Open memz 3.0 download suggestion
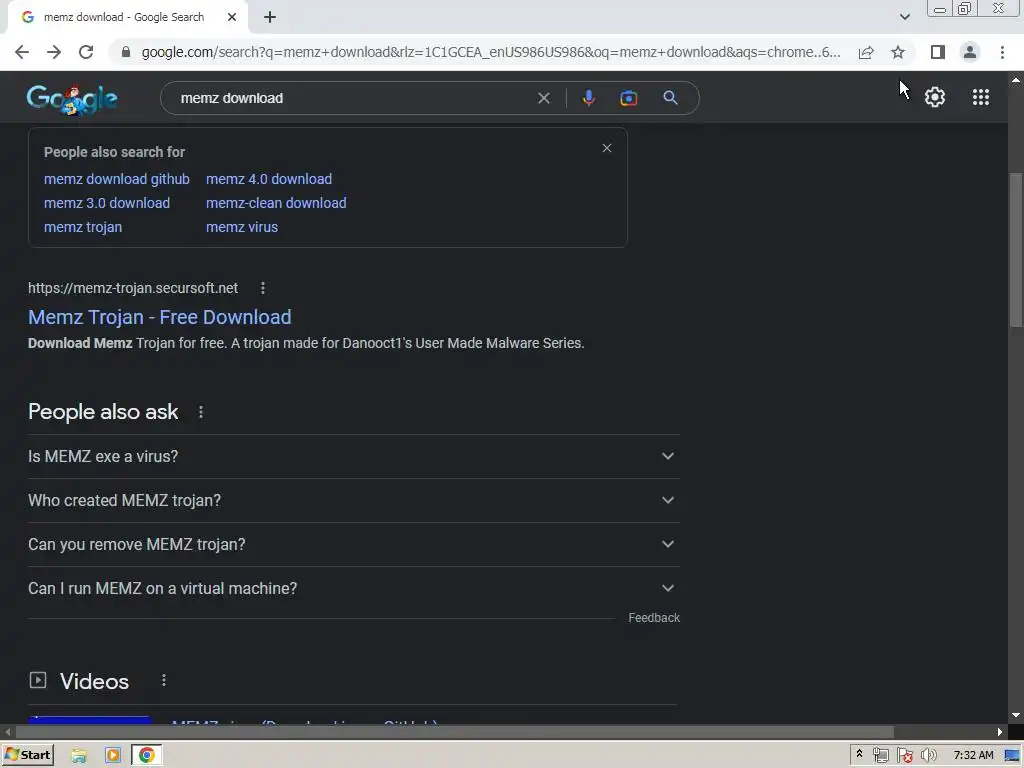1024x768 pixels. (x=106, y=203)
